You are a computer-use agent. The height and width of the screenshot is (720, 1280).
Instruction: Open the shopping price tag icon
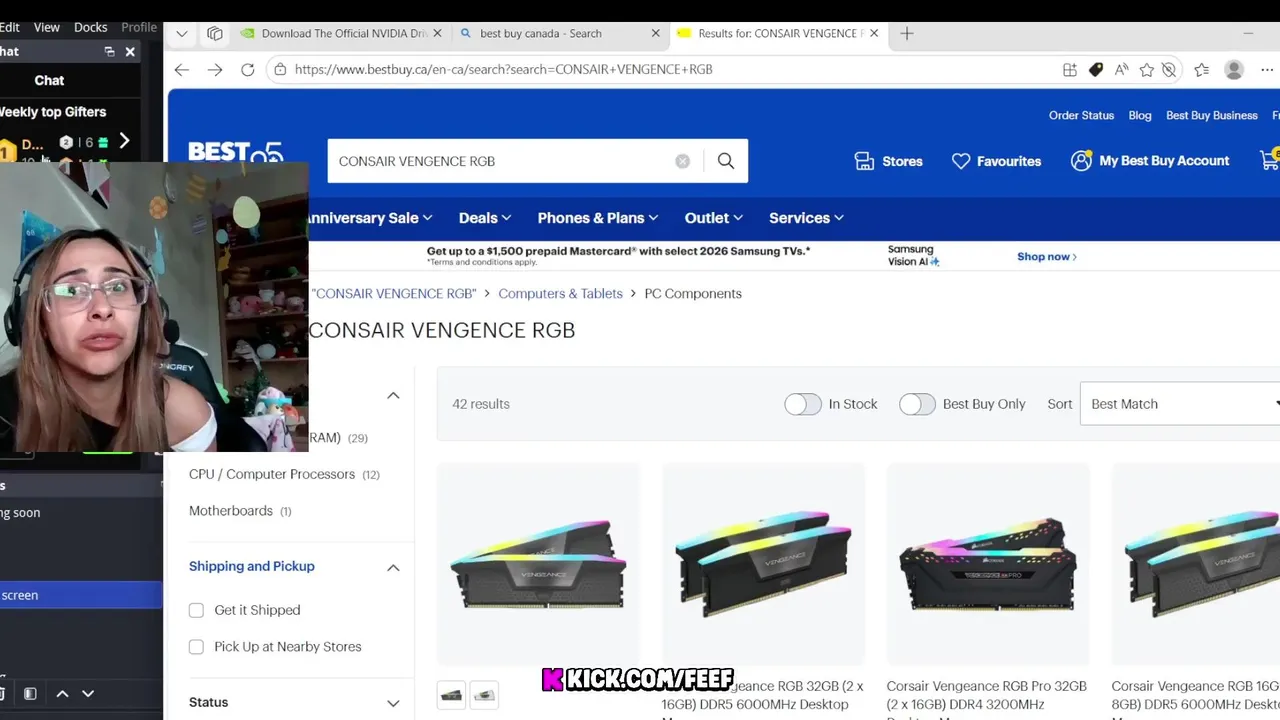(x=1096, y=70)
